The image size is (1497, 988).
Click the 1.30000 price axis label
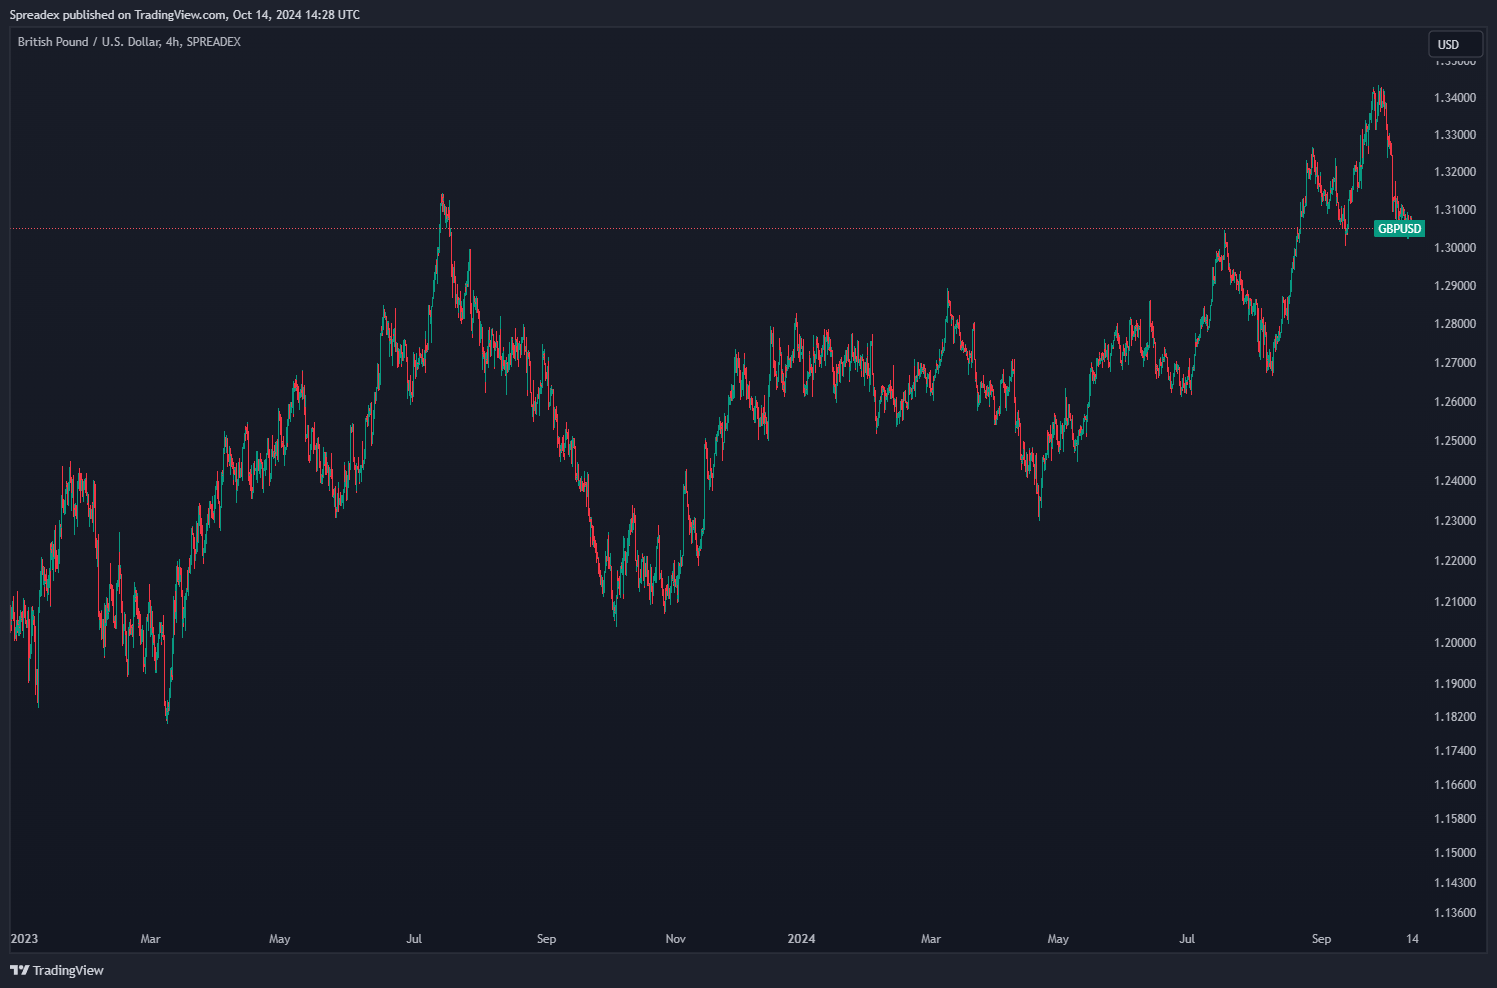pos(1455,248)
